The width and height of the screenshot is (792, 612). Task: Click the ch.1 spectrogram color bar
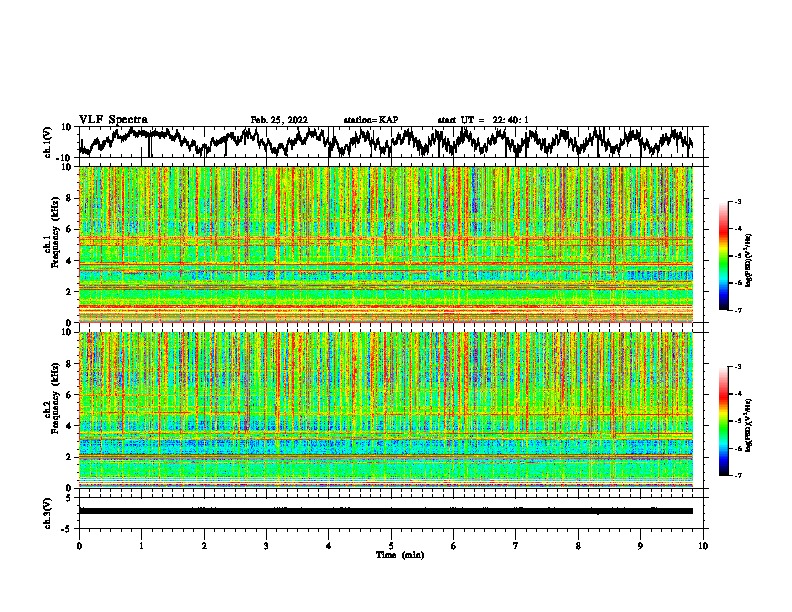723,256
